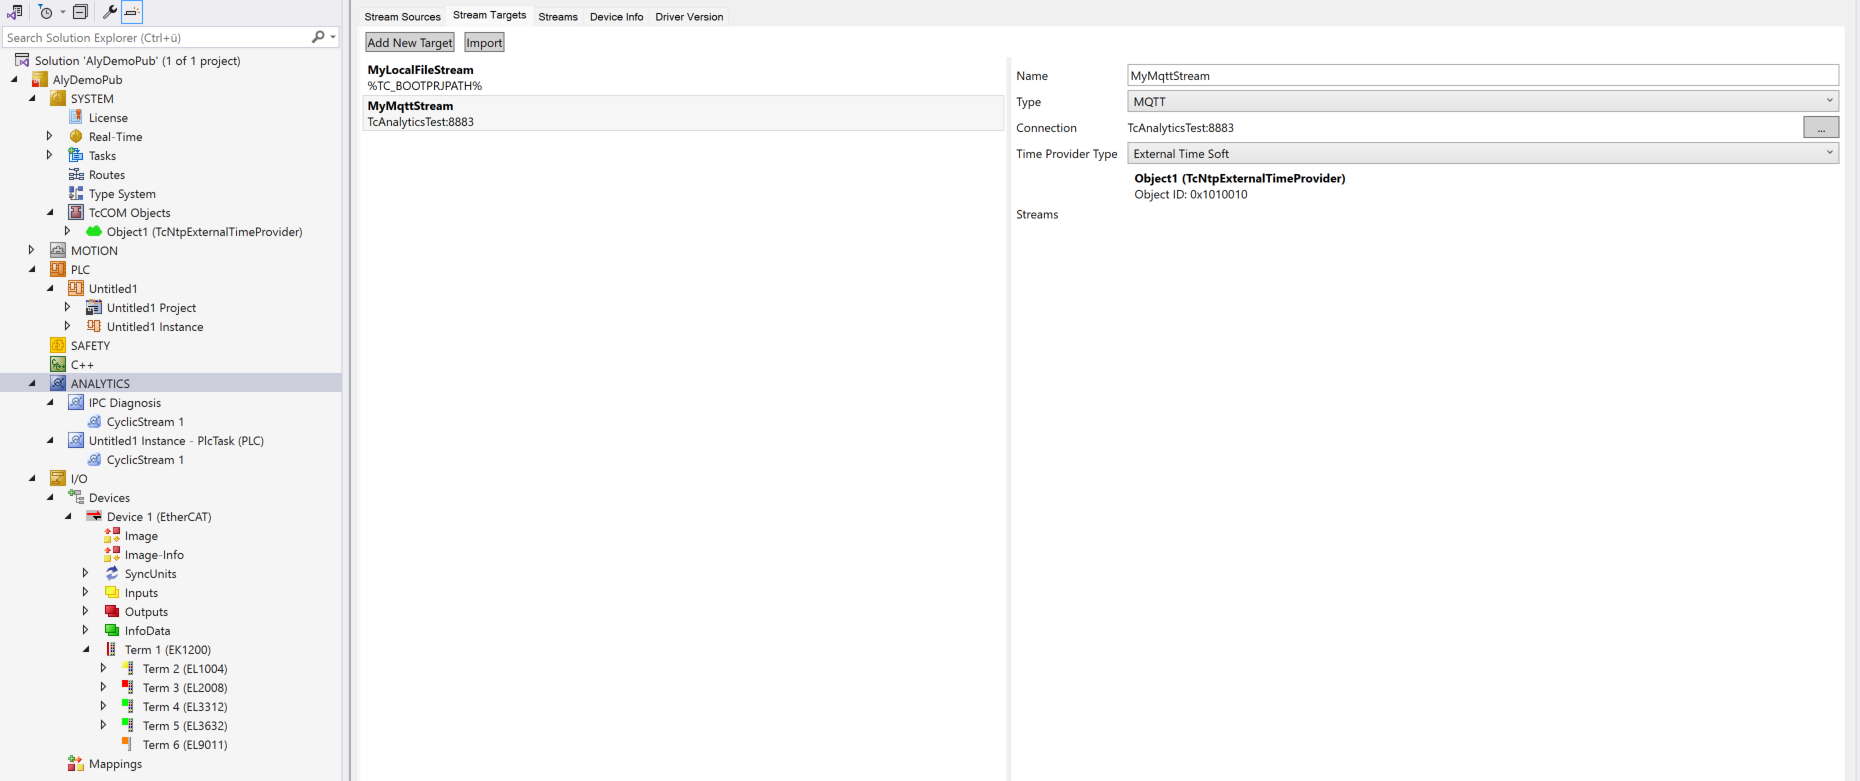Switch to the Stream Sources tab
This screenshot has height=781, width=1860.
click(x=402, y=17)
